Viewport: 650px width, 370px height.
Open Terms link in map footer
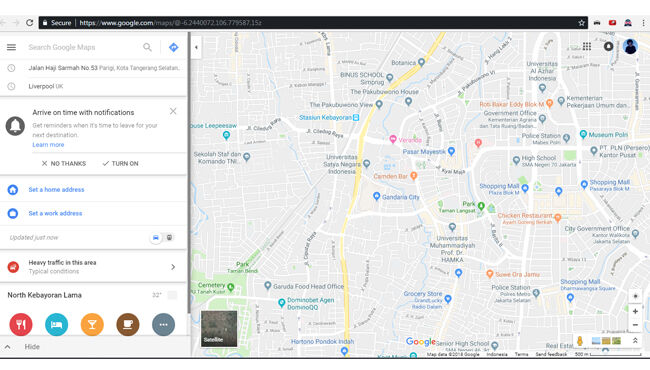tap(521, 354)
